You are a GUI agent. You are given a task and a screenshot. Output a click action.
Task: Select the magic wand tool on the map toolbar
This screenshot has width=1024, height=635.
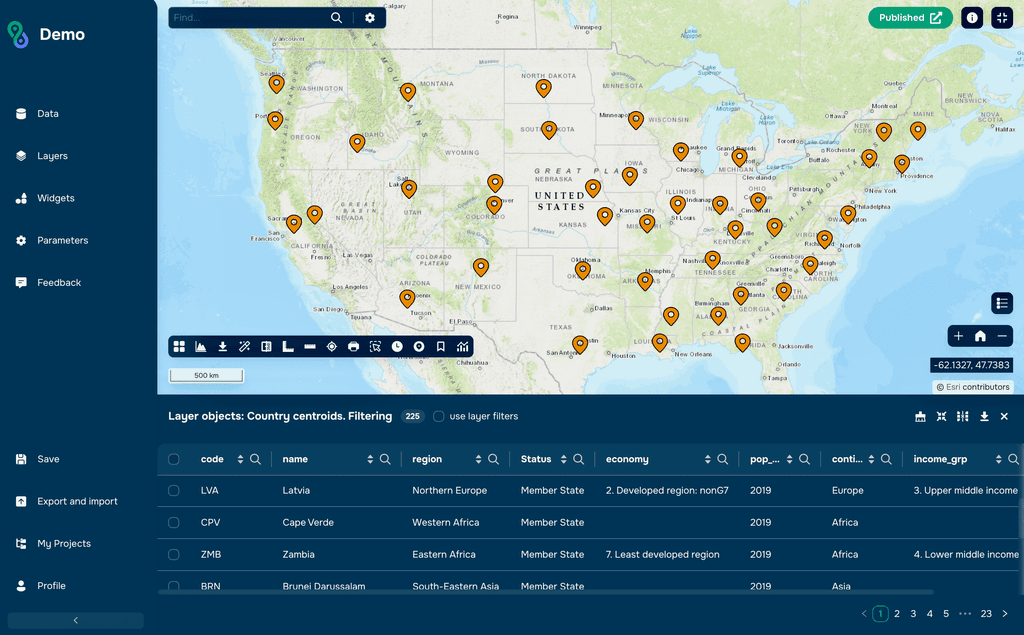tap(245, 346)
